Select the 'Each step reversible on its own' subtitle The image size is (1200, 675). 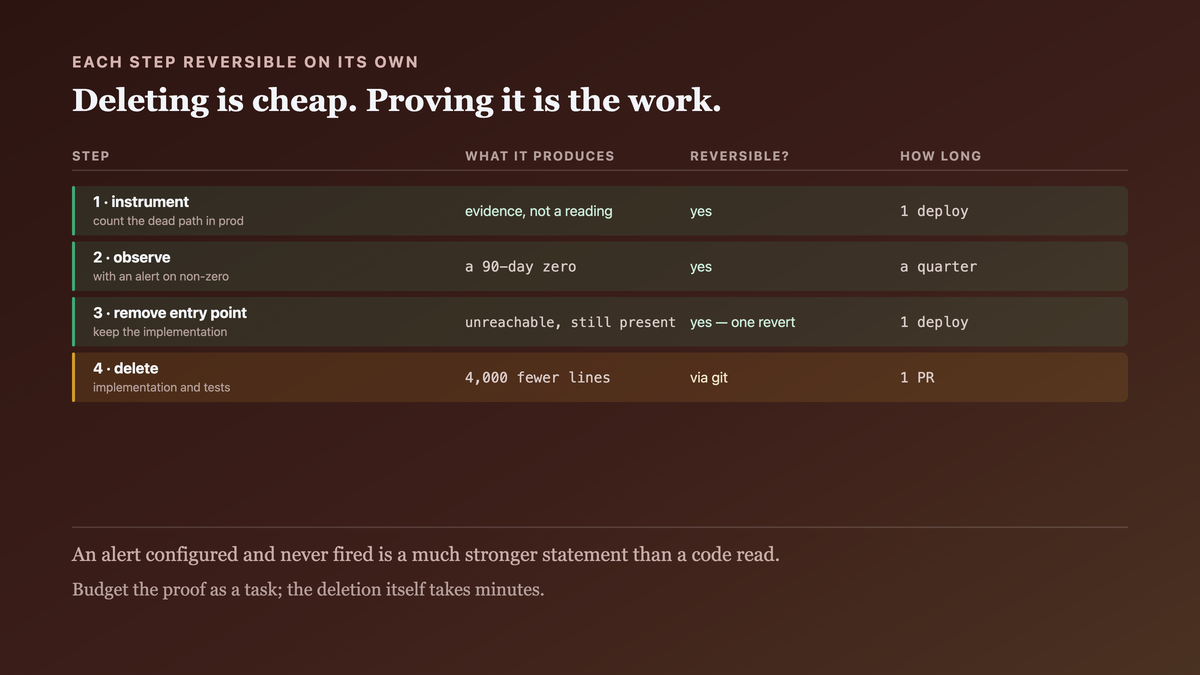245,62
